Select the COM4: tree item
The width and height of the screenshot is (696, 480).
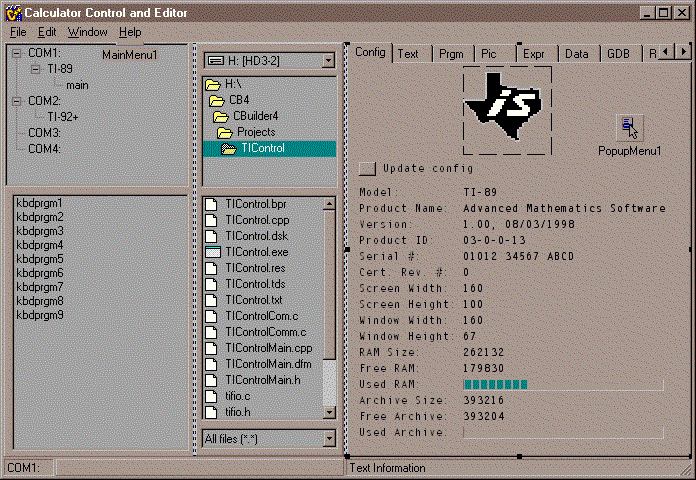point(44,149)
